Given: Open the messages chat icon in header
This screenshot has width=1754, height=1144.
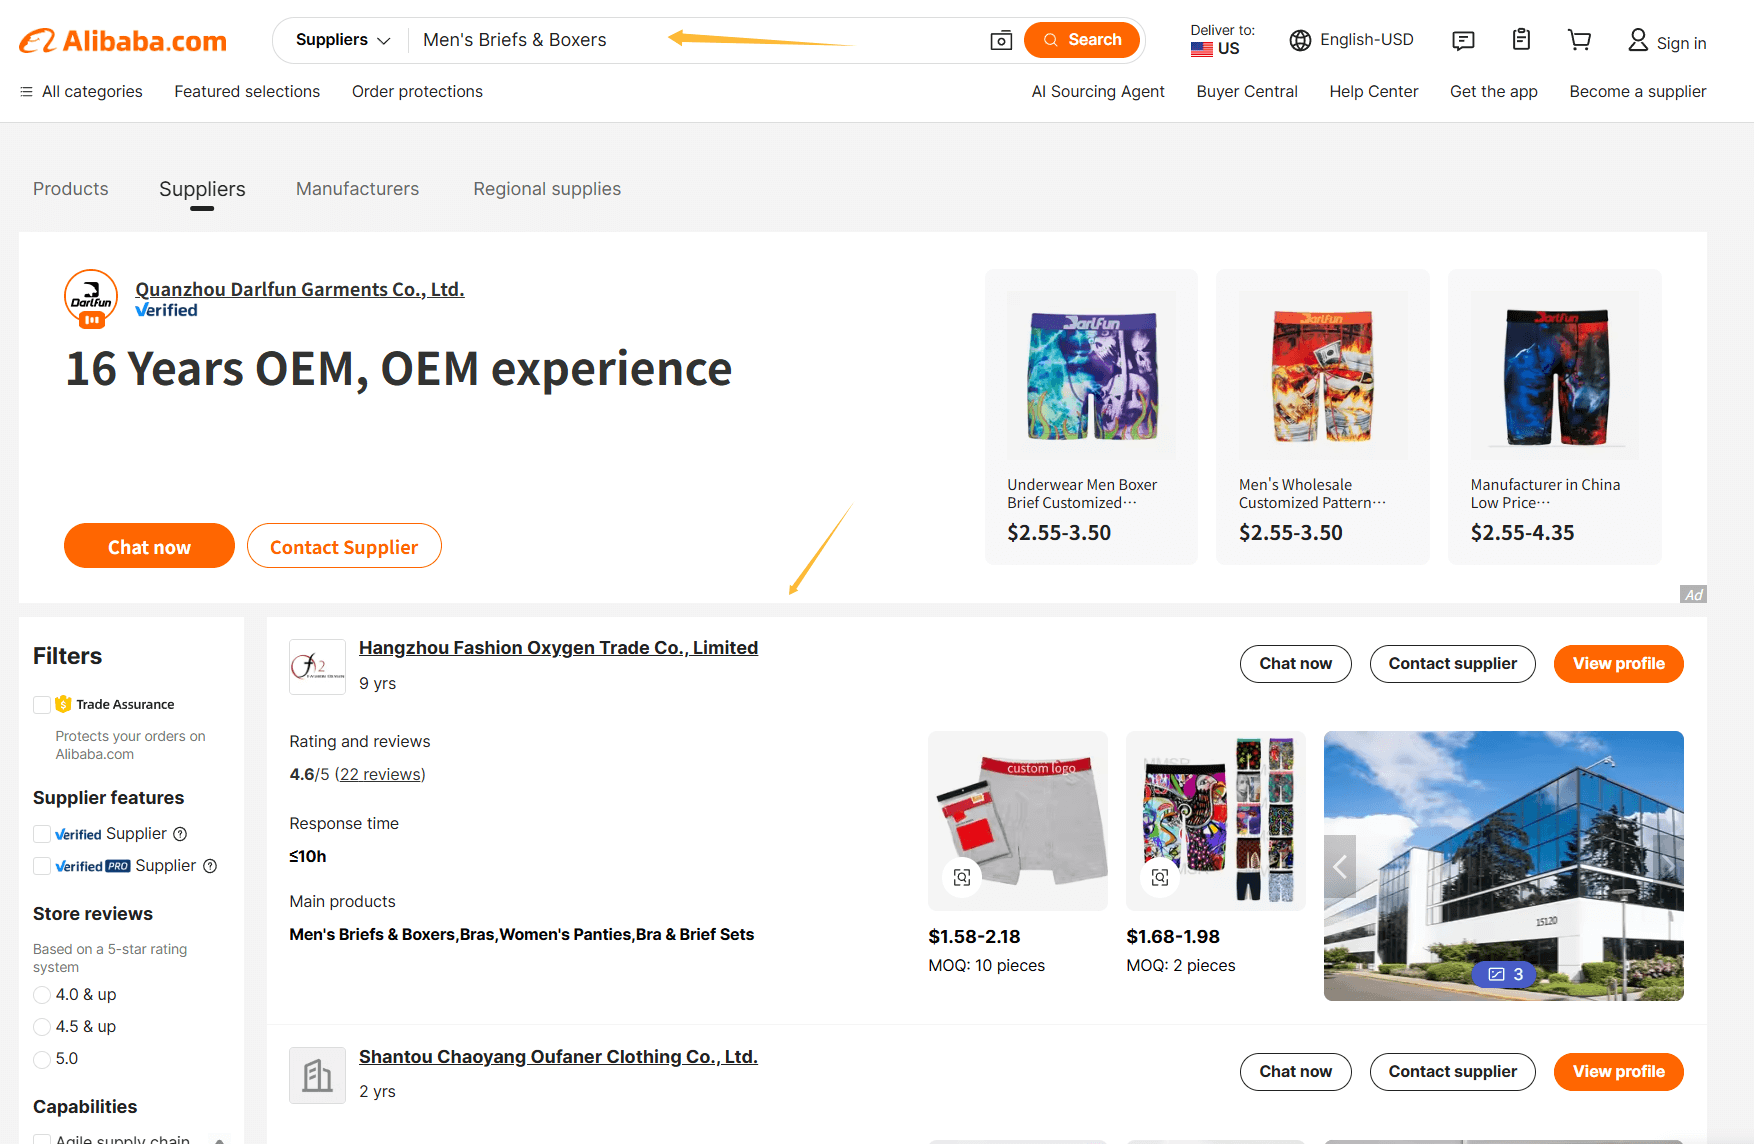Looking at the screenshot, I should pos(1463,40).
